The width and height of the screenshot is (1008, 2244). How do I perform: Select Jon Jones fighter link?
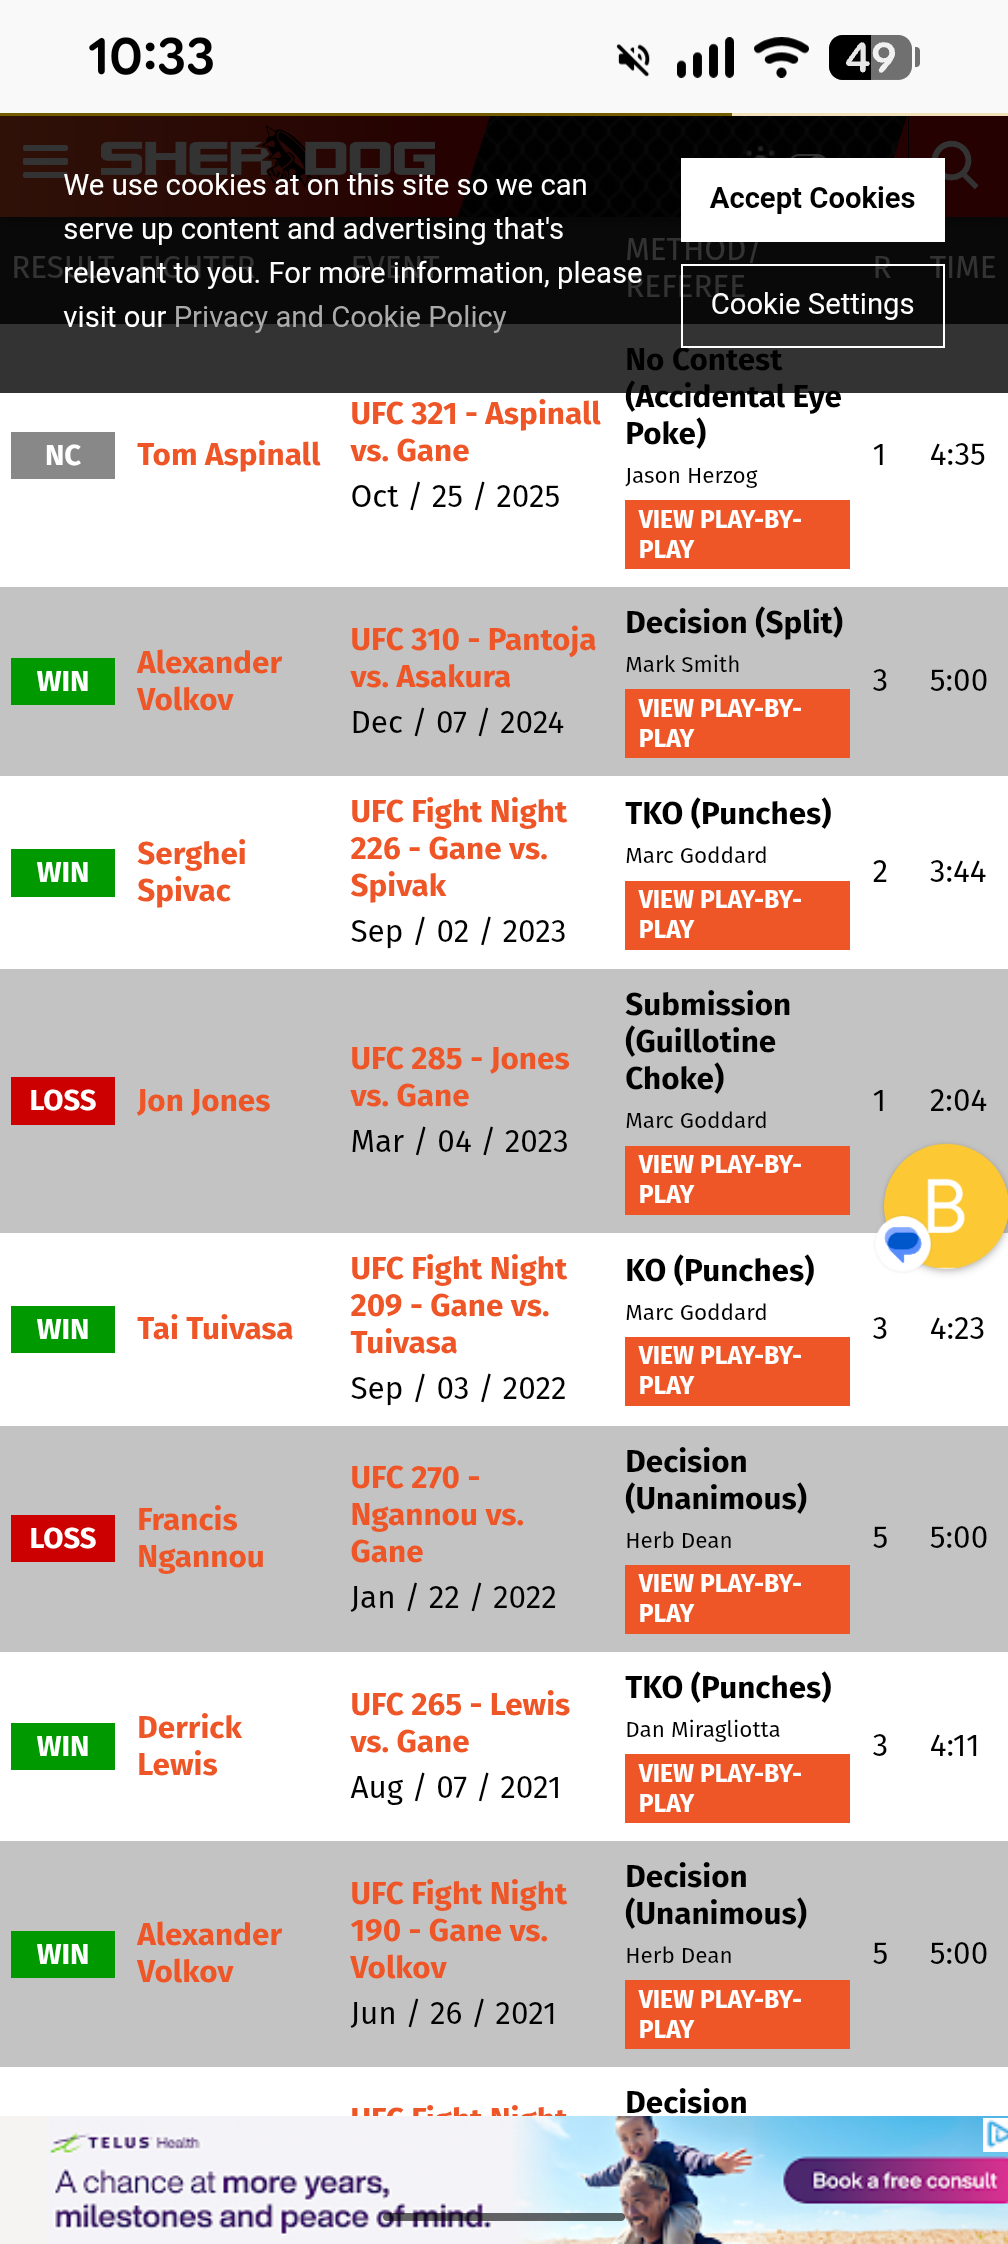(203, 1101)
